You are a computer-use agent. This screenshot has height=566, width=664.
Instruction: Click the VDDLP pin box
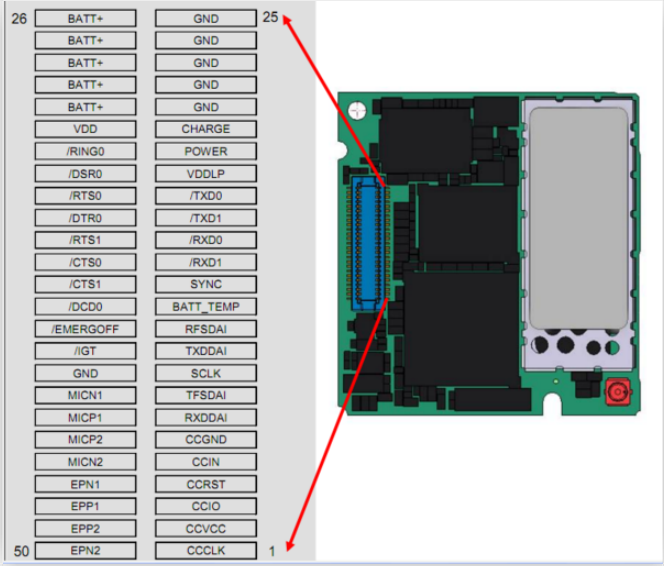206,174
